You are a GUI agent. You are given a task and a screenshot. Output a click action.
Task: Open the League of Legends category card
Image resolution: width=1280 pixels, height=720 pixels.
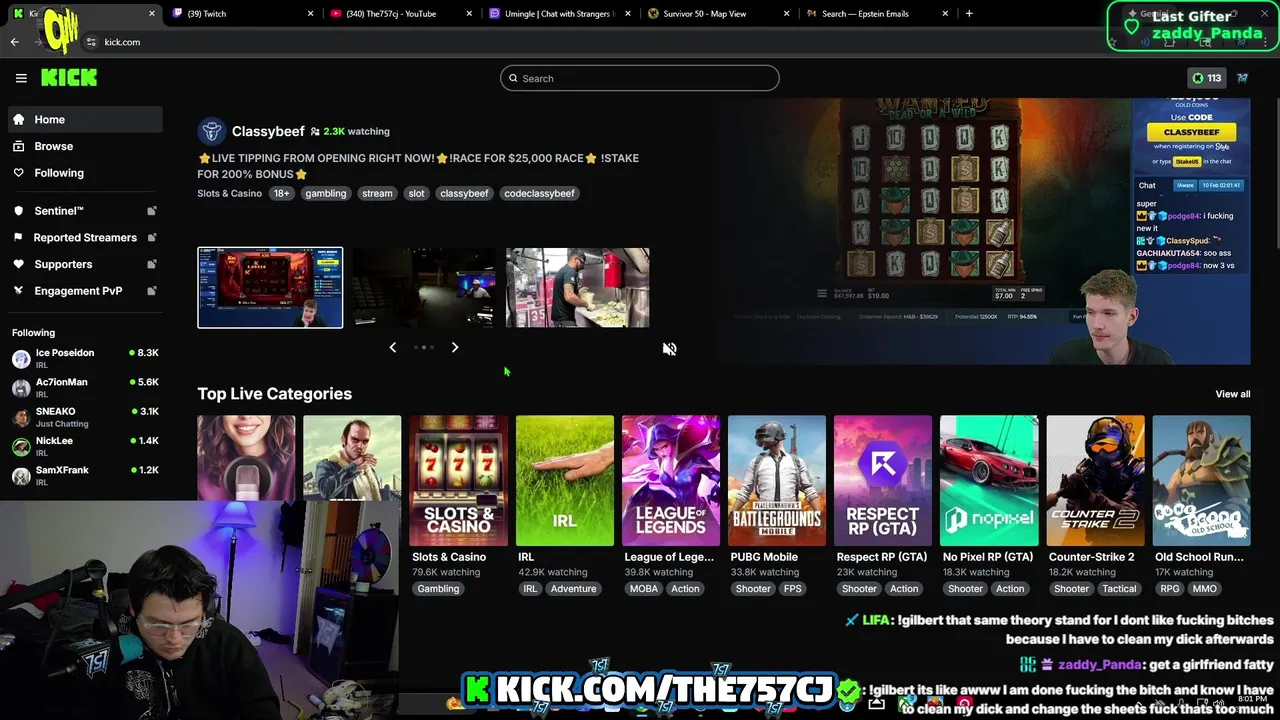671,481
